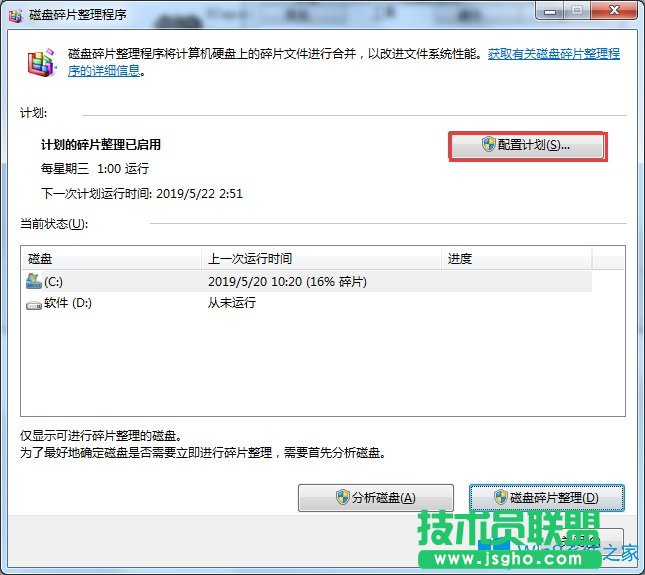Click the 软件 (D:) disk icon

[x=34, y=305]
